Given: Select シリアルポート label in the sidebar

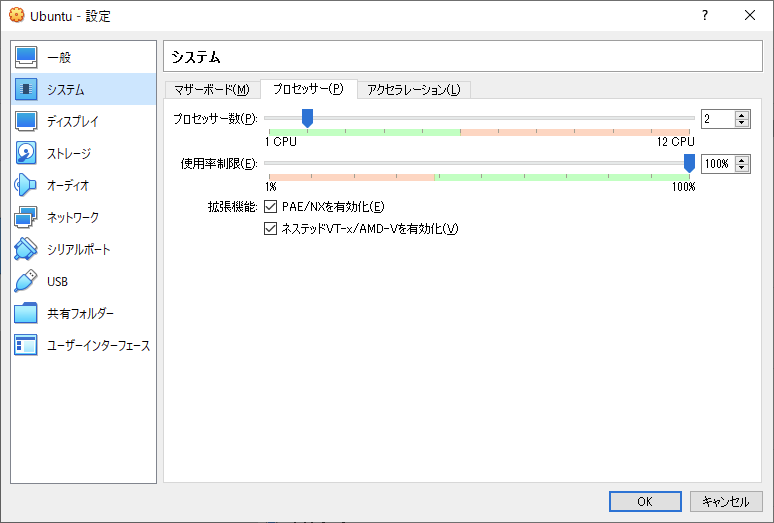Looking at the screenshot, I should pos(78,250).
